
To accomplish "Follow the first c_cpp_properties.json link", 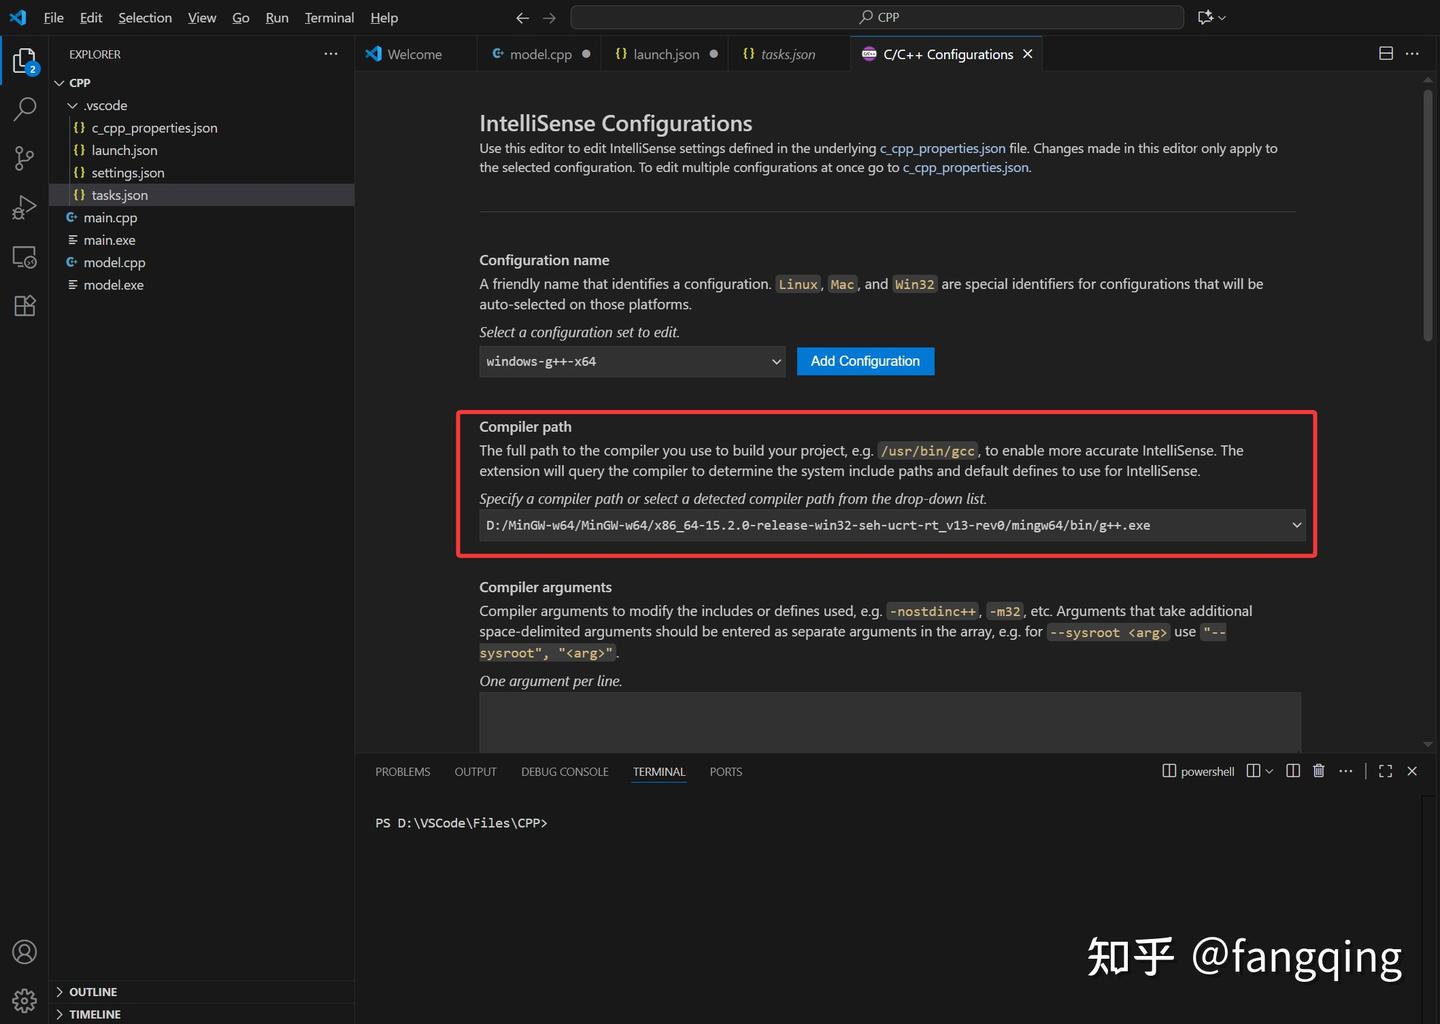I will tap(943, 148).
